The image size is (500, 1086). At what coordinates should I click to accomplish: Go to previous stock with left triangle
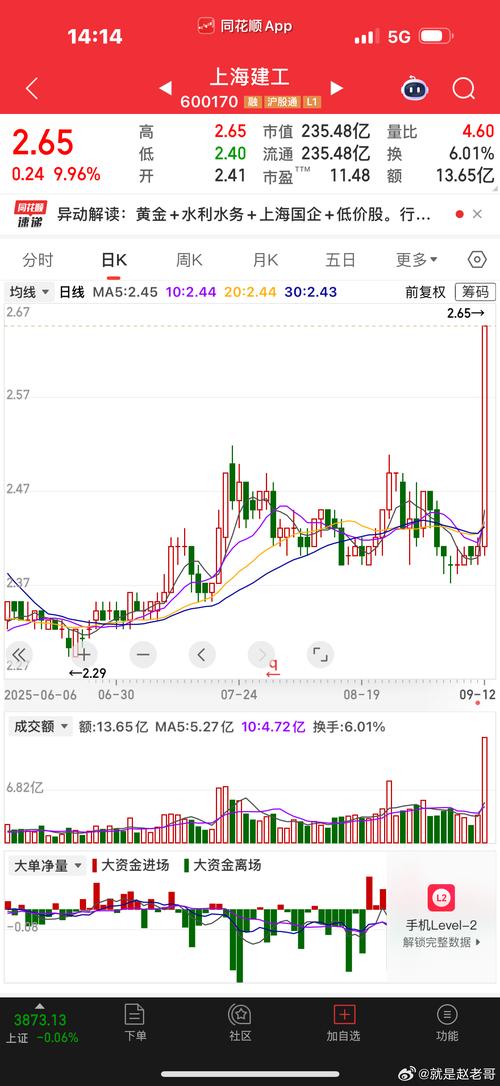[165, 88]
